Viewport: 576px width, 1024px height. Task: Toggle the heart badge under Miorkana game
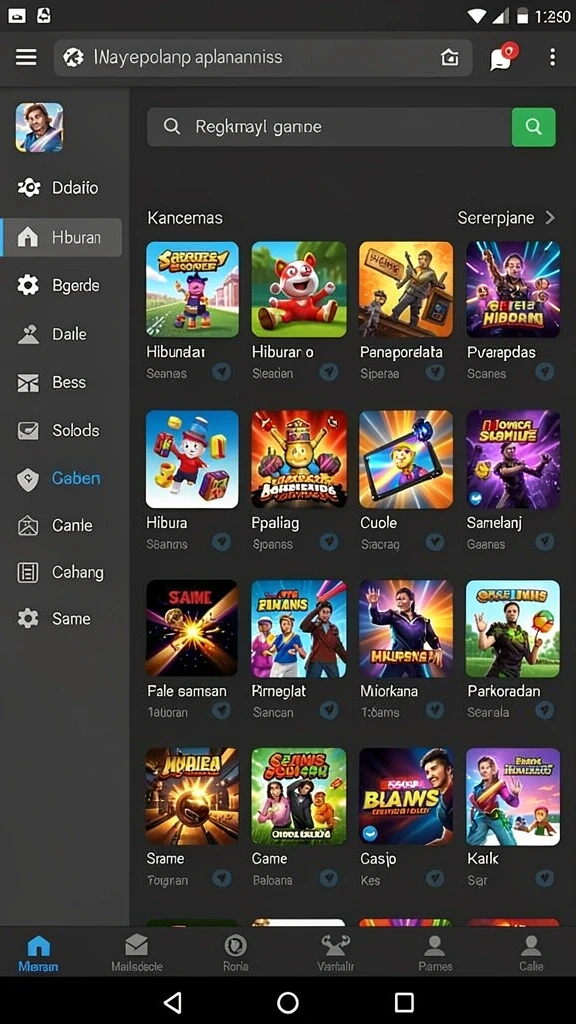point(435,711)
